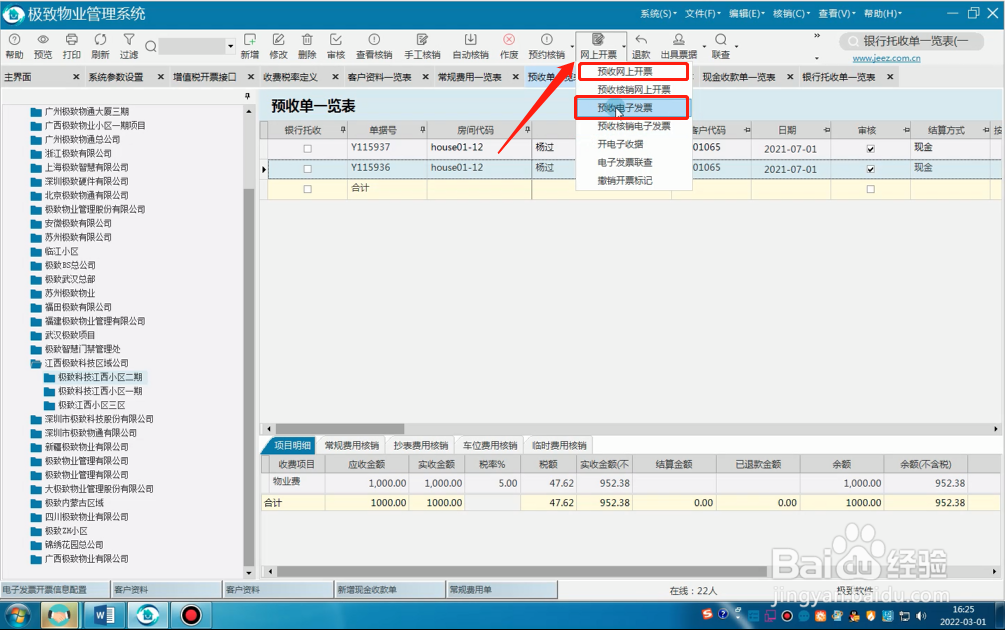Switch to the 客户资料一览表 tab
The height and width of the screenshot is (630, 1005).
coord(379,77)
